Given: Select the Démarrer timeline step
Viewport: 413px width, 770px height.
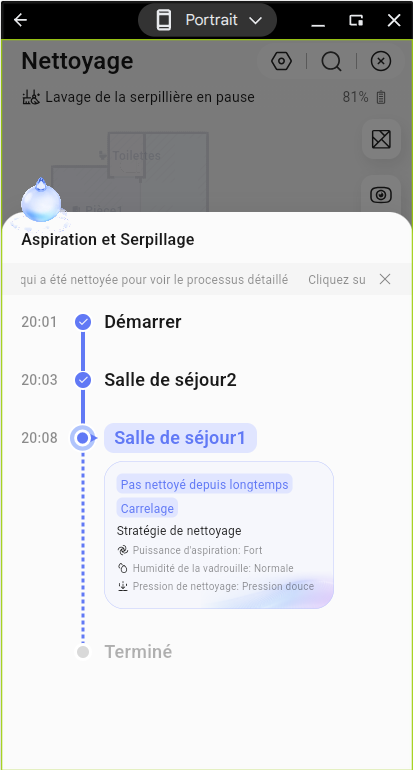Looking at the screenshot, I should (x=142, y=322).
